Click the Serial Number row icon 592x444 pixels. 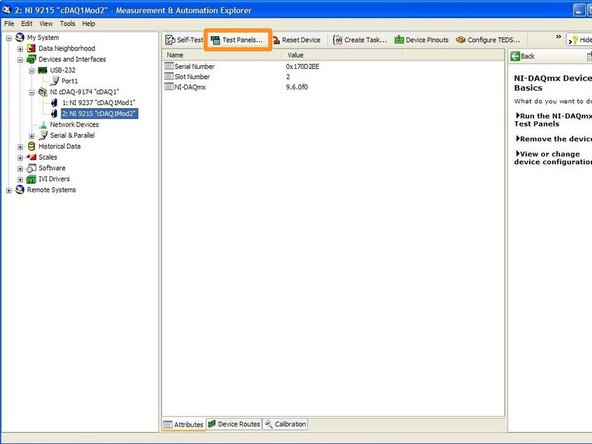point(169,66)
